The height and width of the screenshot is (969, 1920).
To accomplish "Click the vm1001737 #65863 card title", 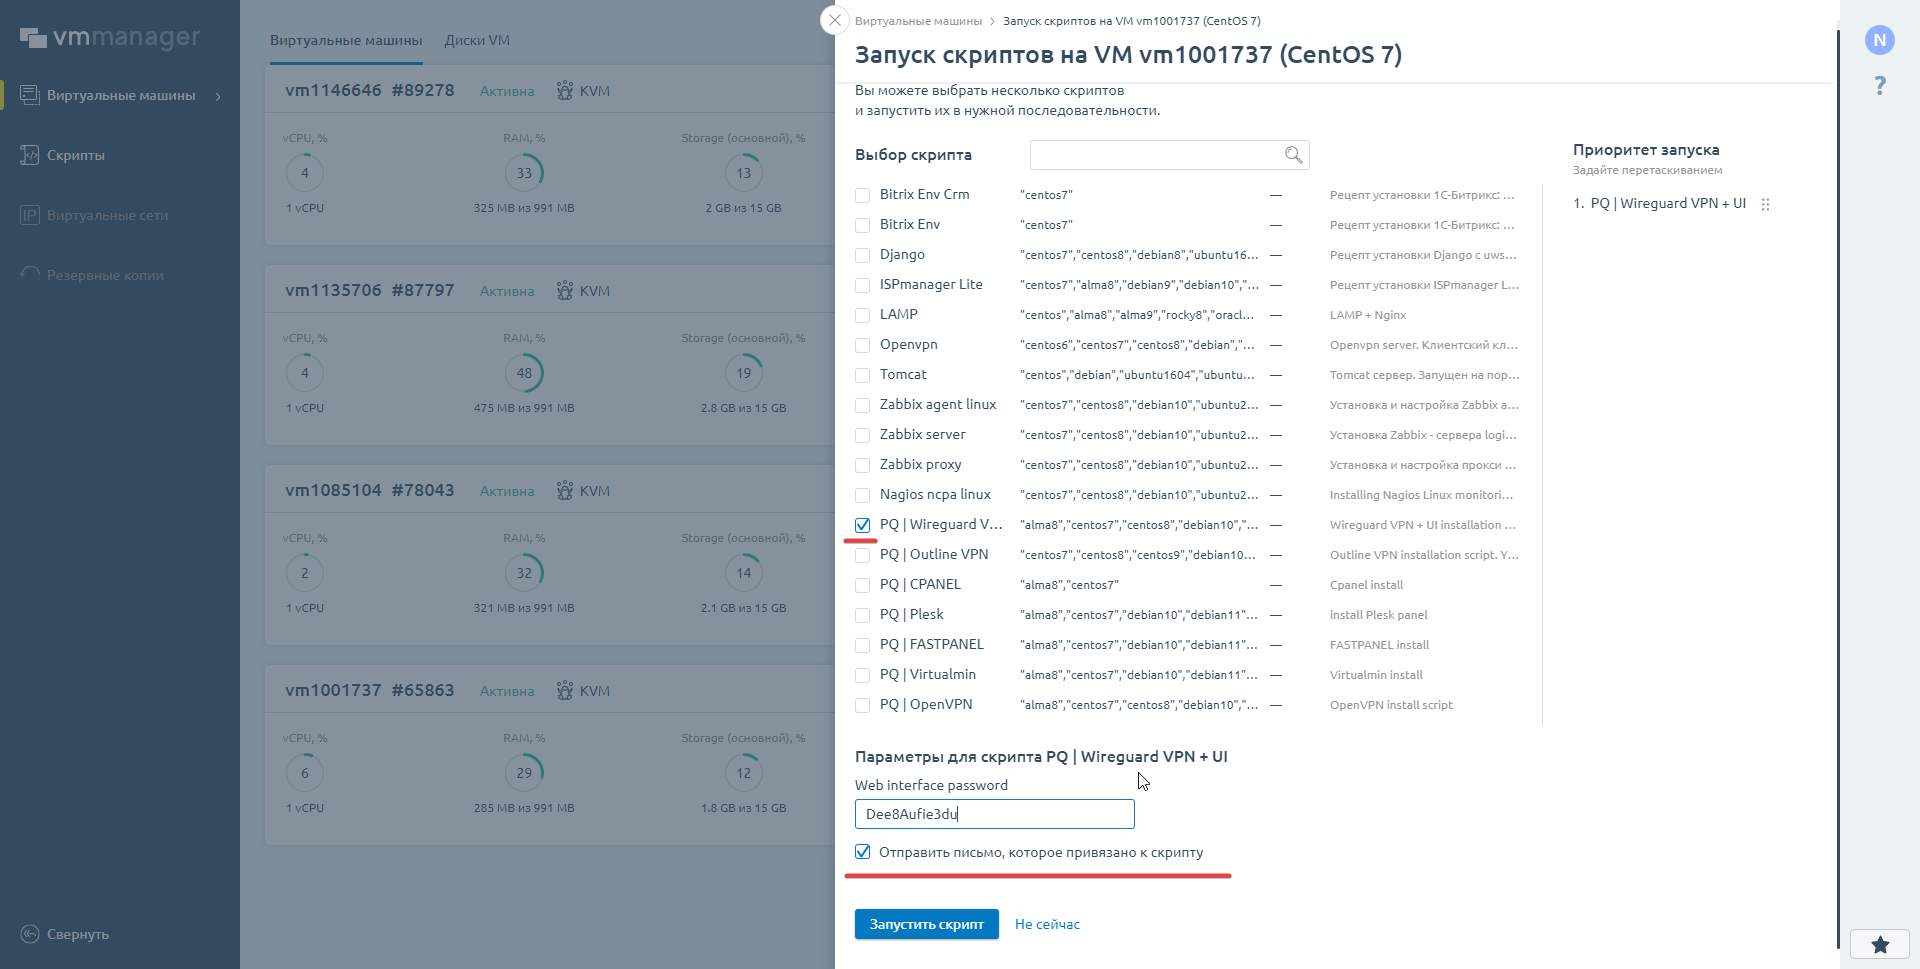I will pos(369,690).
